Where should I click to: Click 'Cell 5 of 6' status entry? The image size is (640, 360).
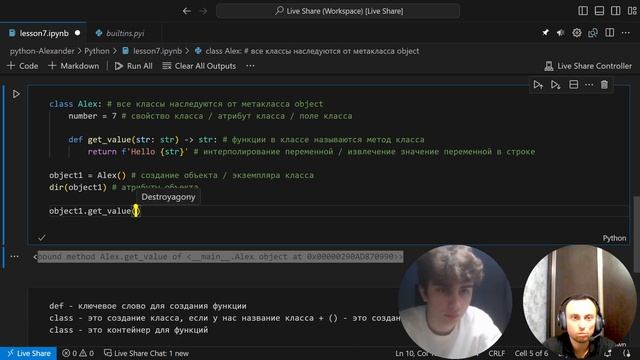click(x=531, y=353)
